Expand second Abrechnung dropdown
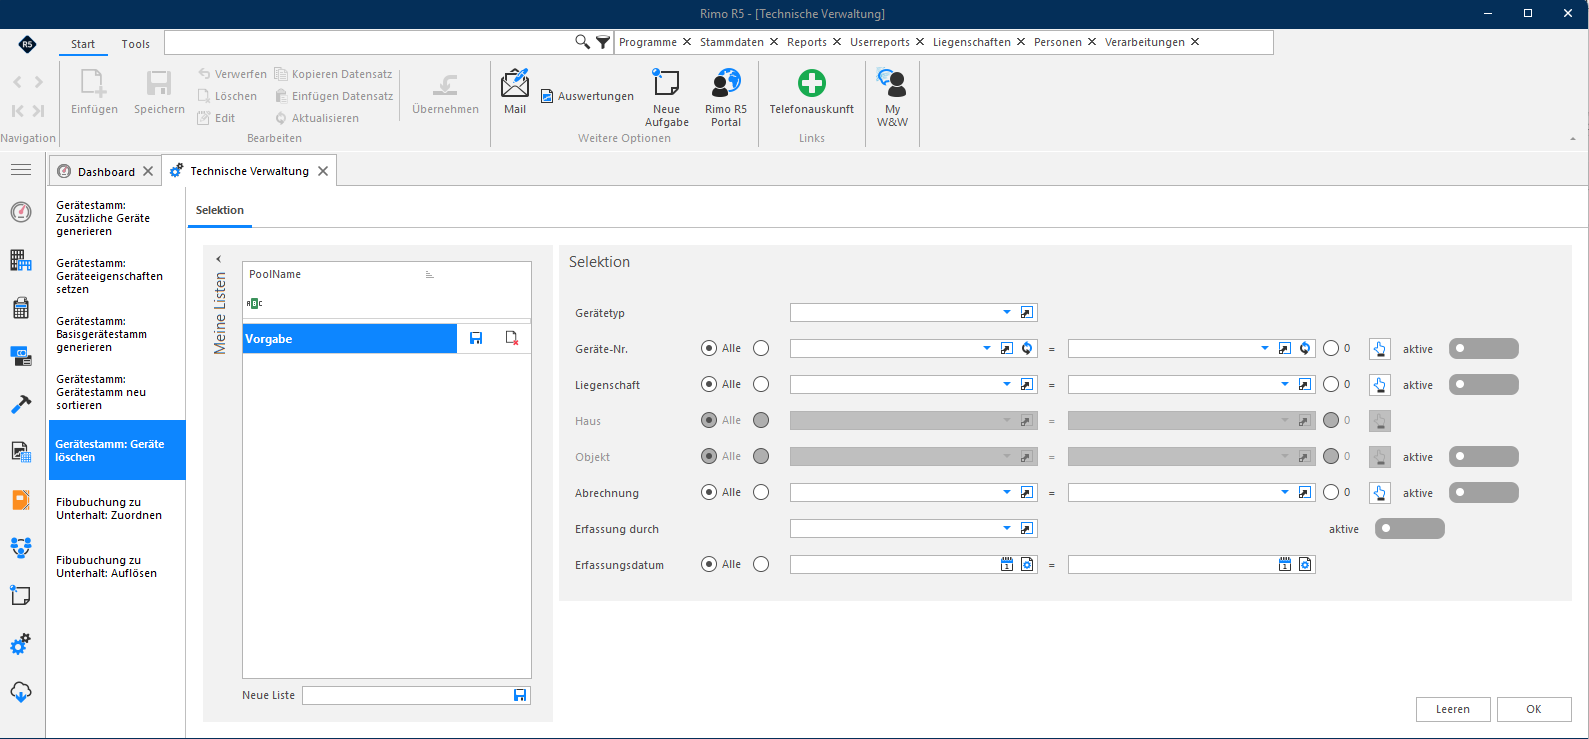The height and width of the screenshot is (739, 1589). click(1285, 493)
